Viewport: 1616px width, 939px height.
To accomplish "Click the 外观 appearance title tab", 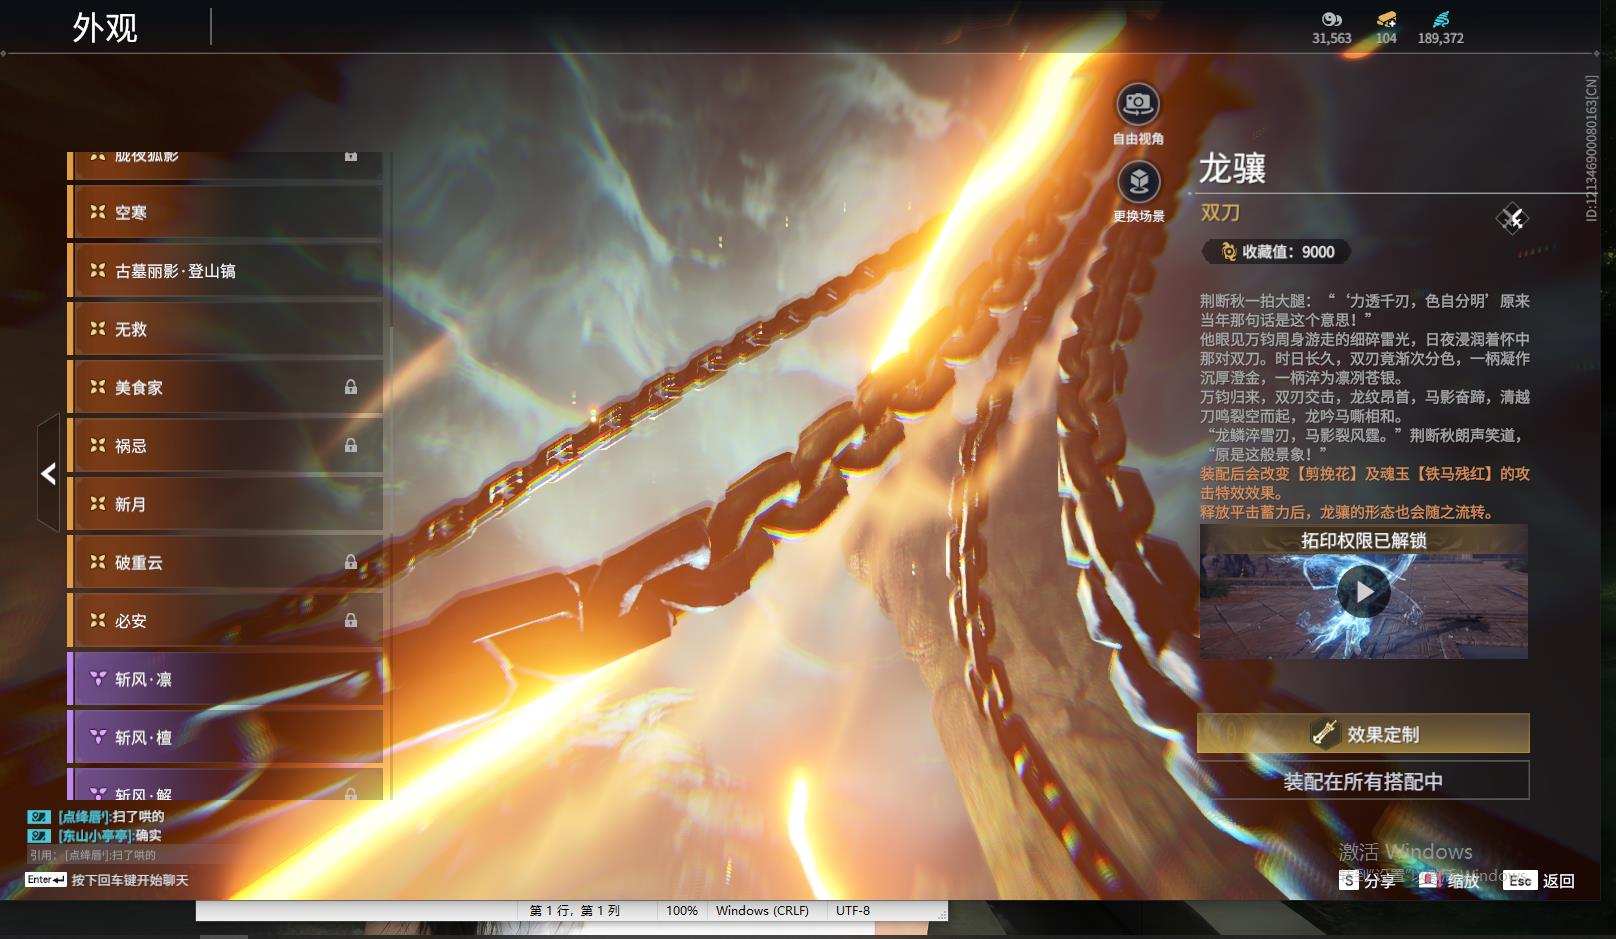I will coord(105,27).
